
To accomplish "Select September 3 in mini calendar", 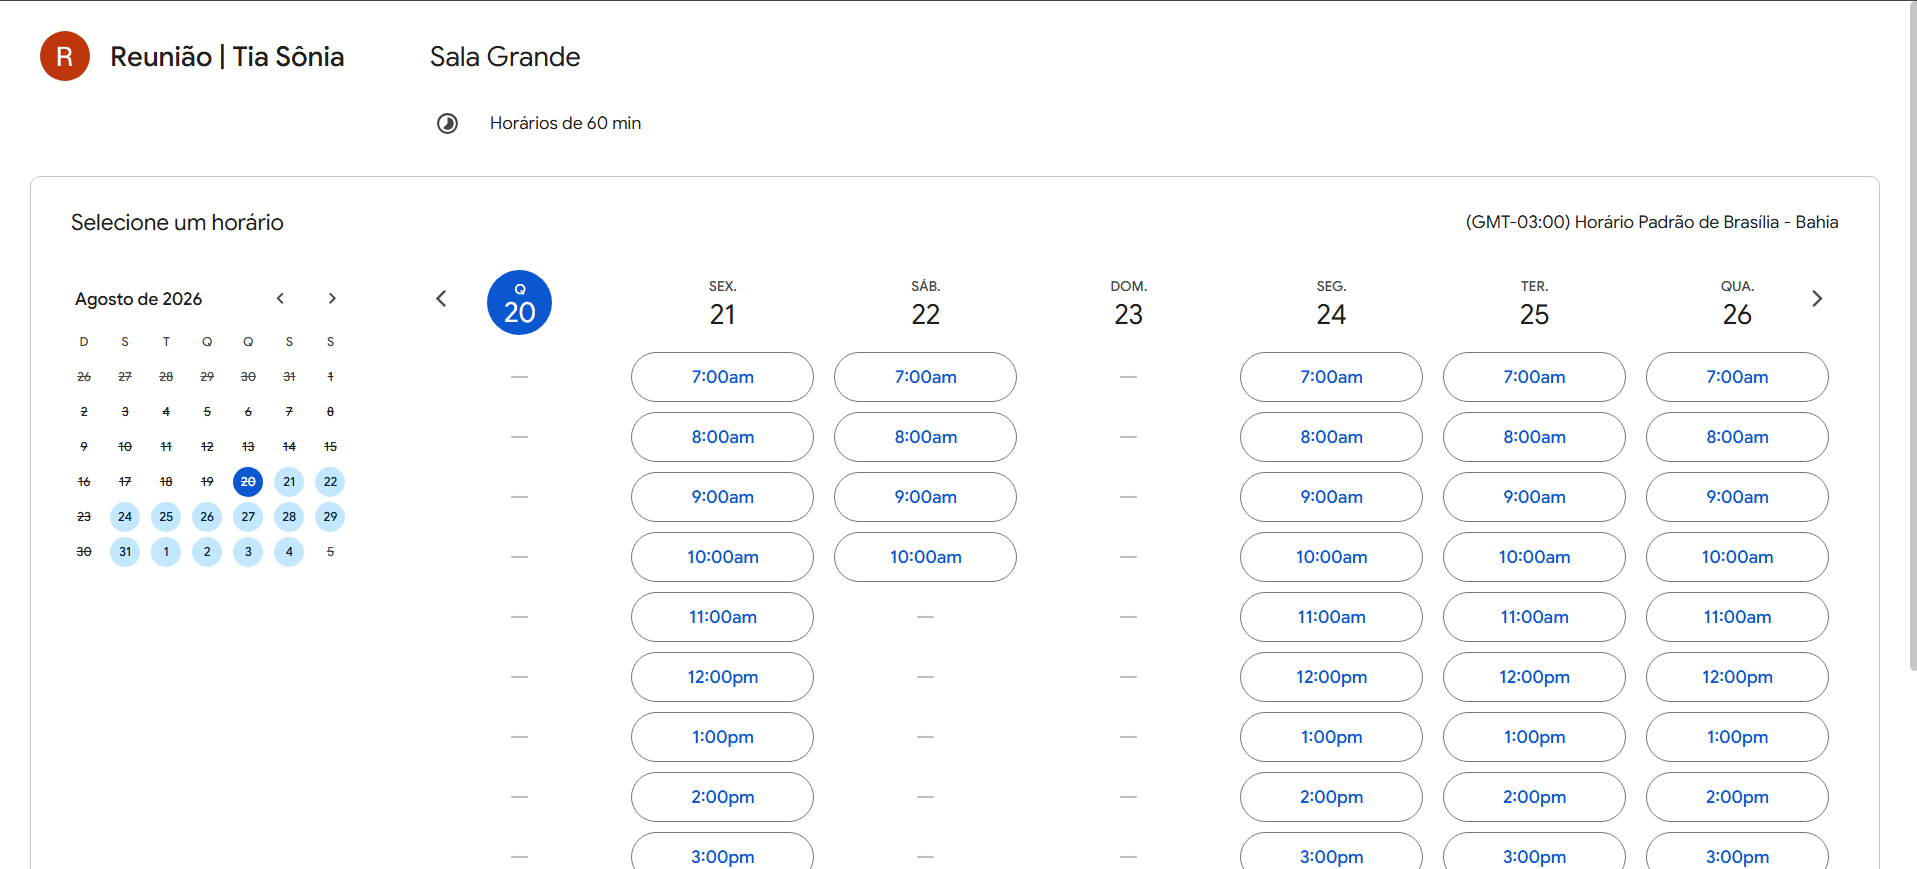I will [x=248, y=552].
